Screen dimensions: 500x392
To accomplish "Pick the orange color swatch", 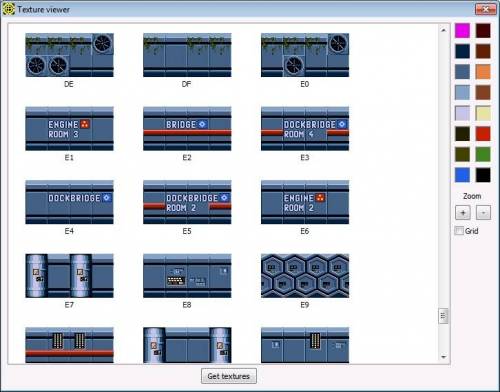I will [483, 72].
